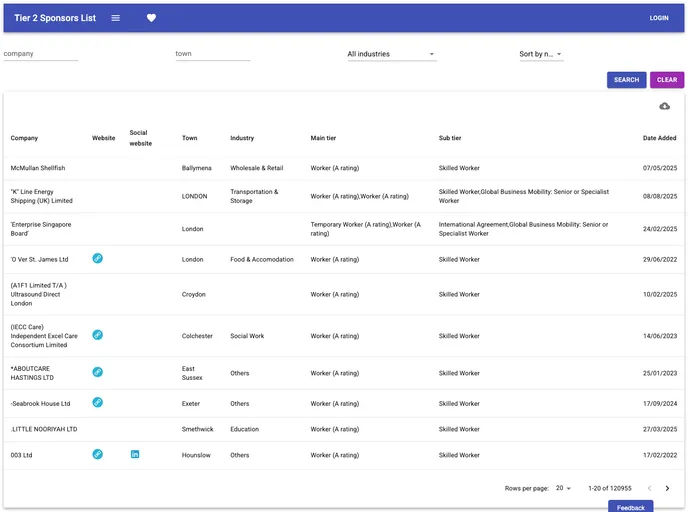Click the Tier 2 Sponsors List title

pyautogui.click(x=55, y=18)
